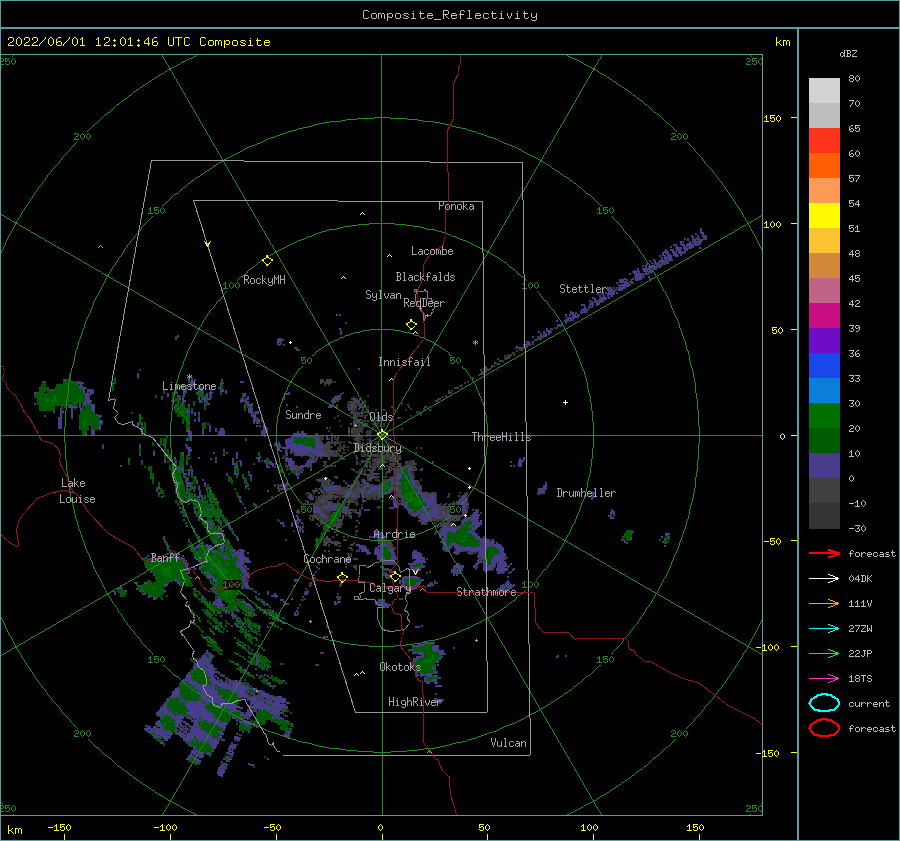
Task: Click the ThreeHills town label
Action: pos(502,437)
